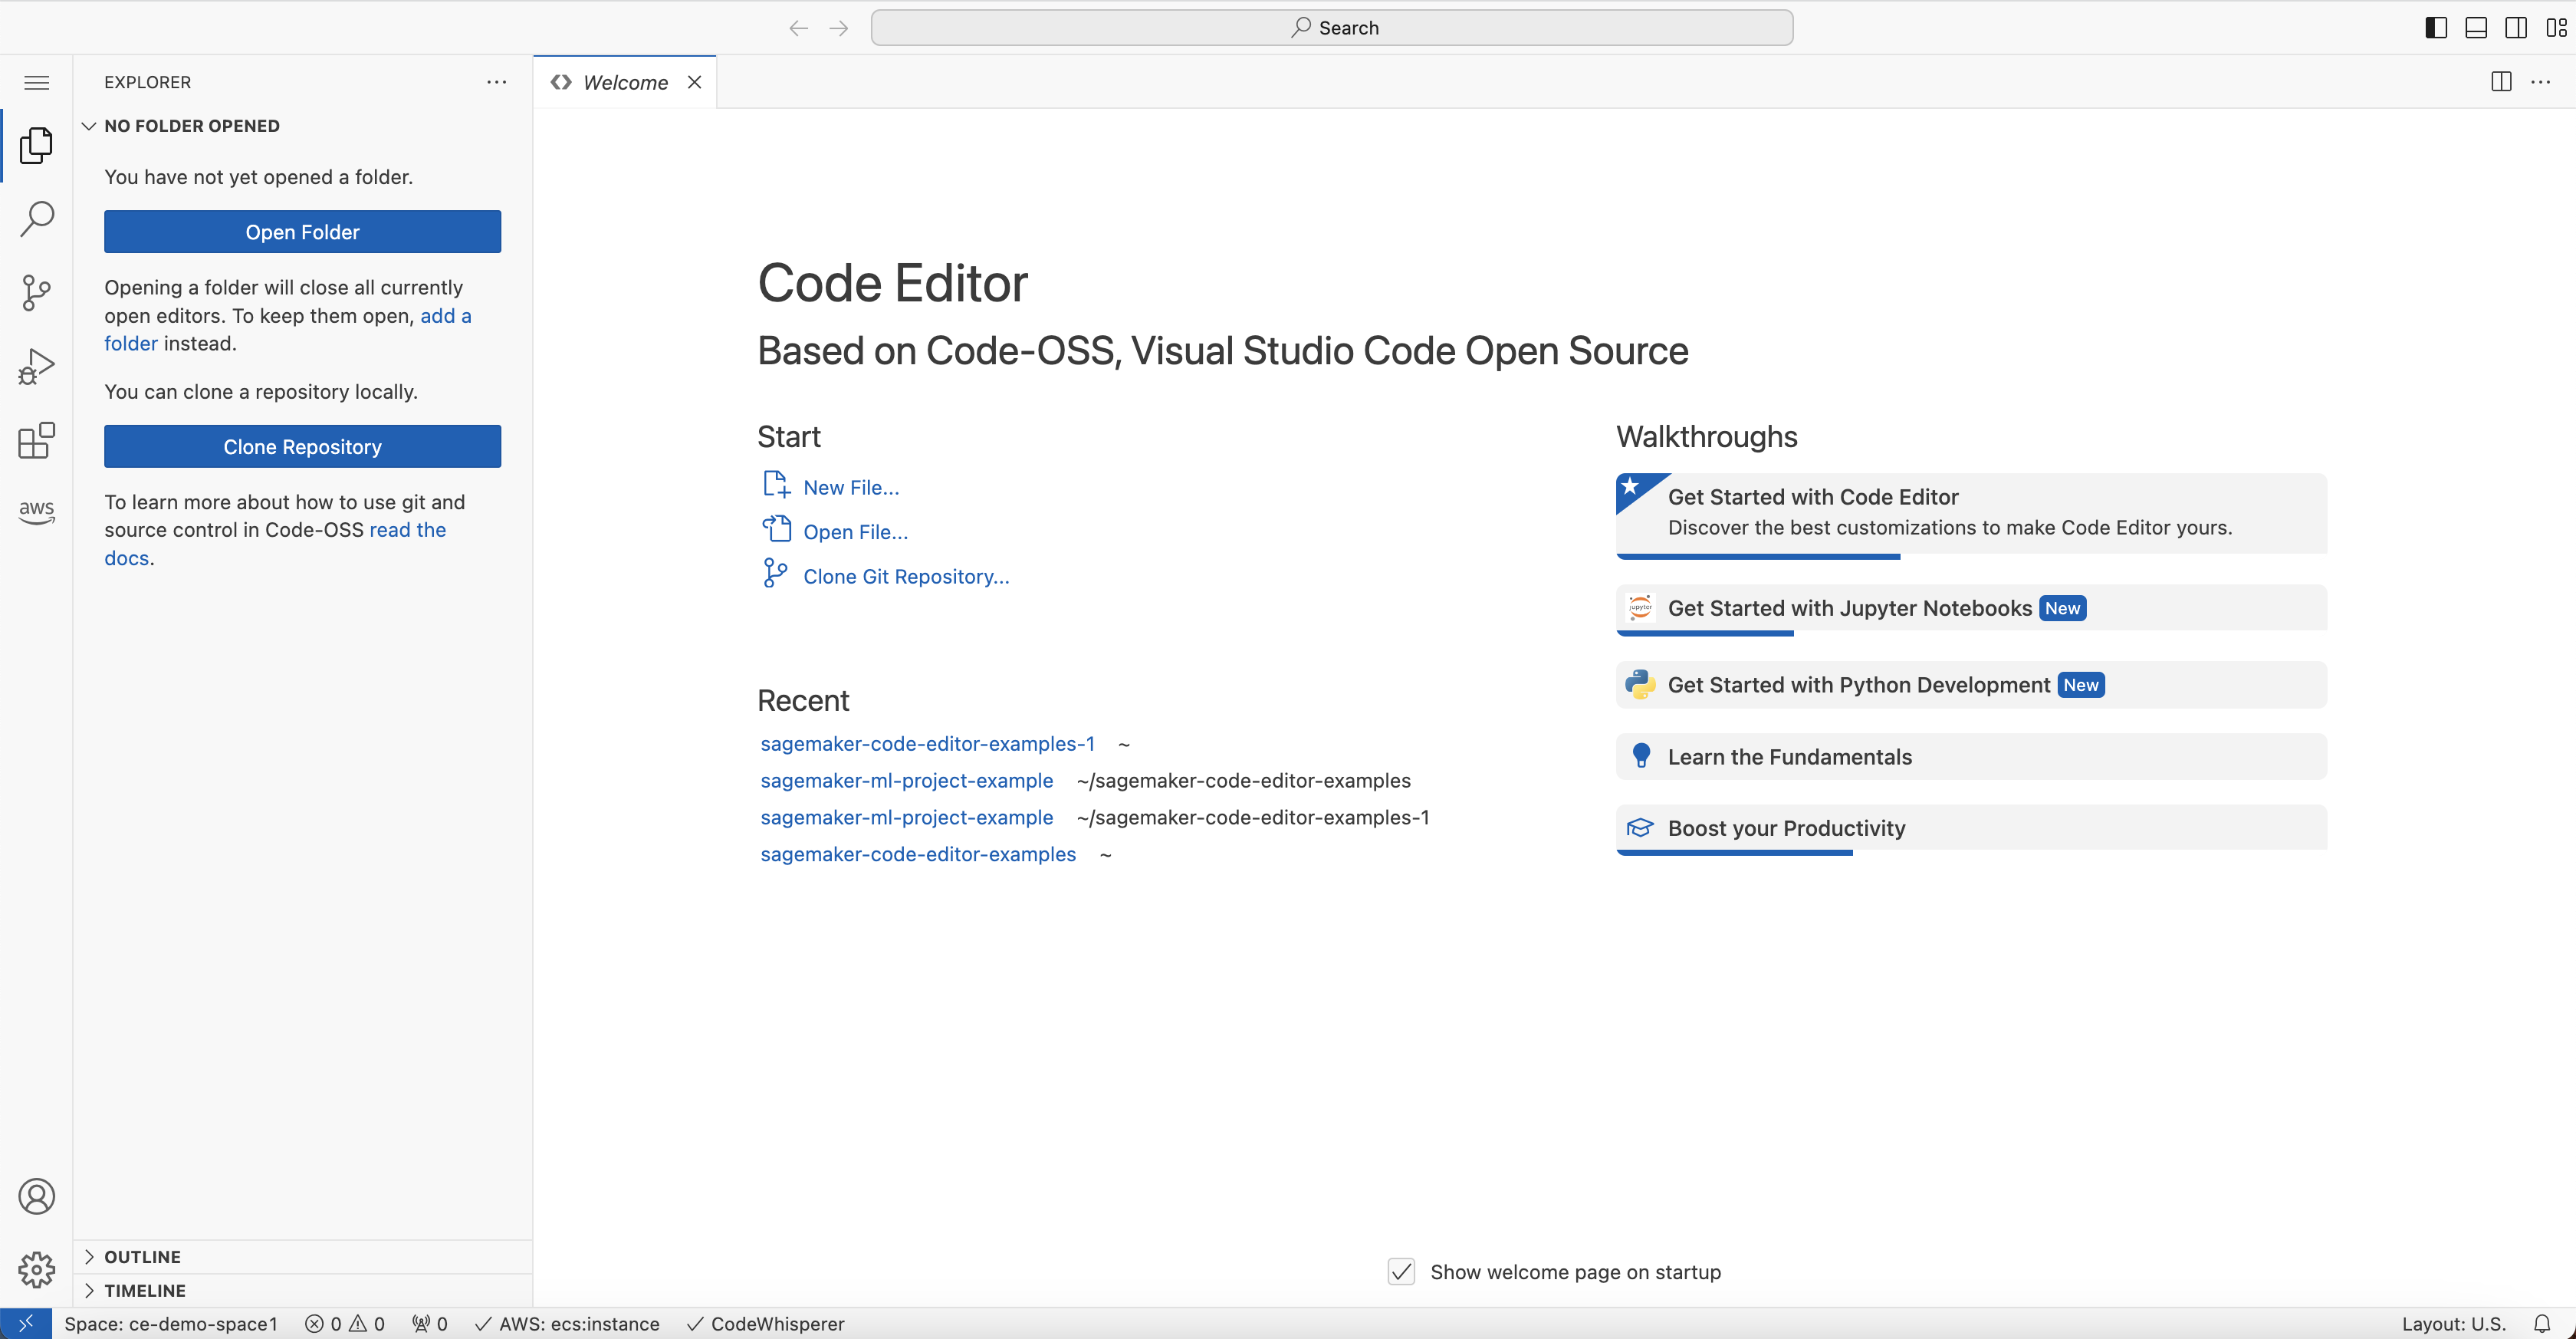
Task: Open the AWS Toolkit panel
Action: pyautogui.click(x=36, y=511)
